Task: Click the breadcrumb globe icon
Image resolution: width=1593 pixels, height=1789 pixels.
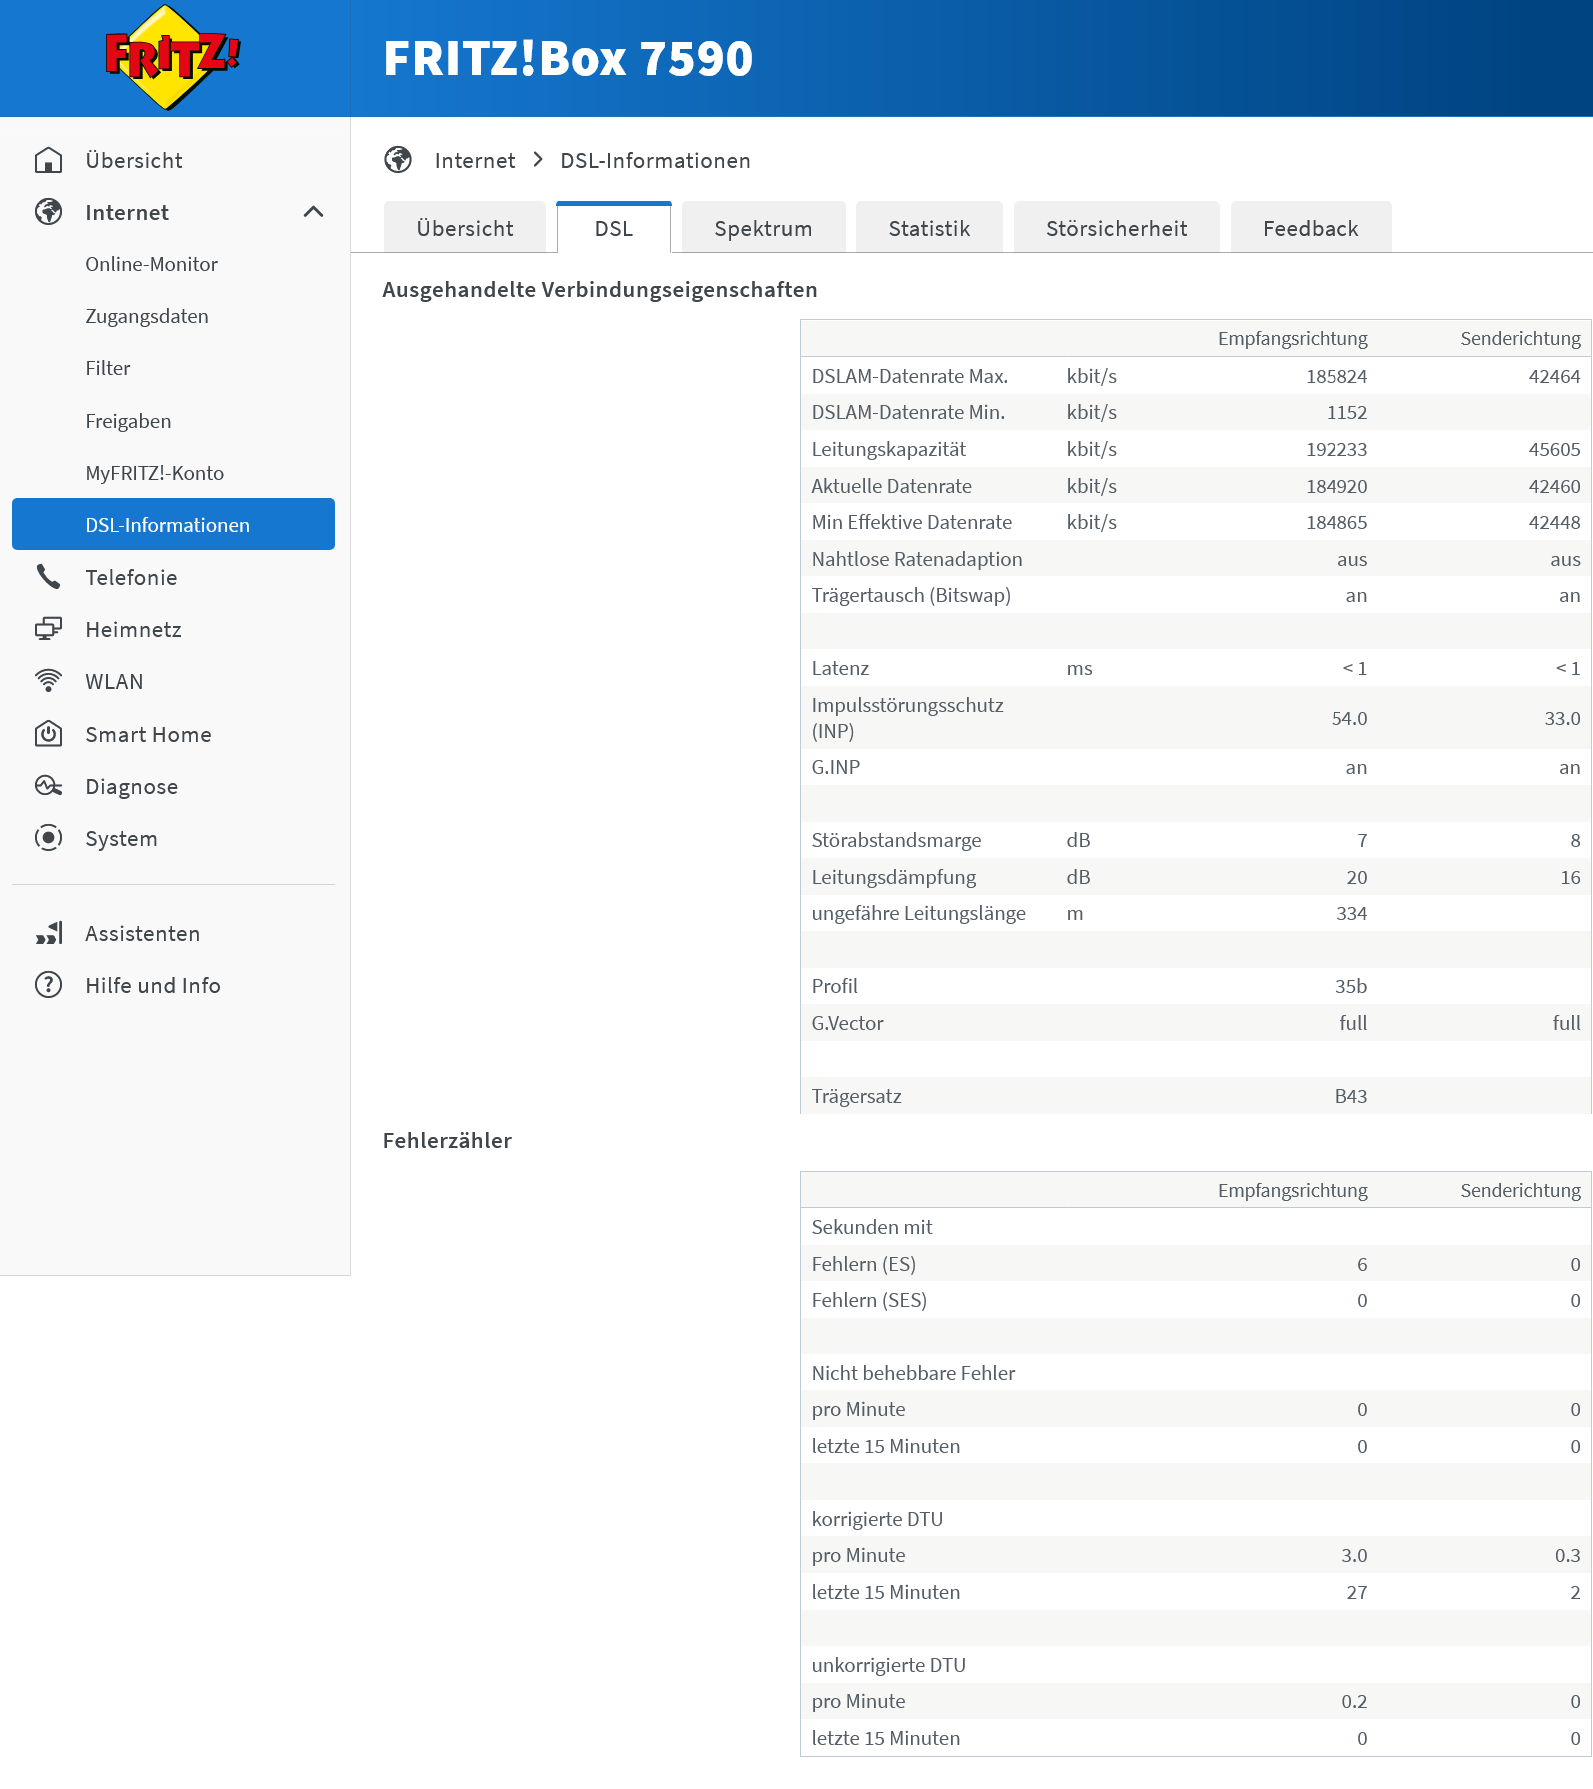Action: click(398, 160)
